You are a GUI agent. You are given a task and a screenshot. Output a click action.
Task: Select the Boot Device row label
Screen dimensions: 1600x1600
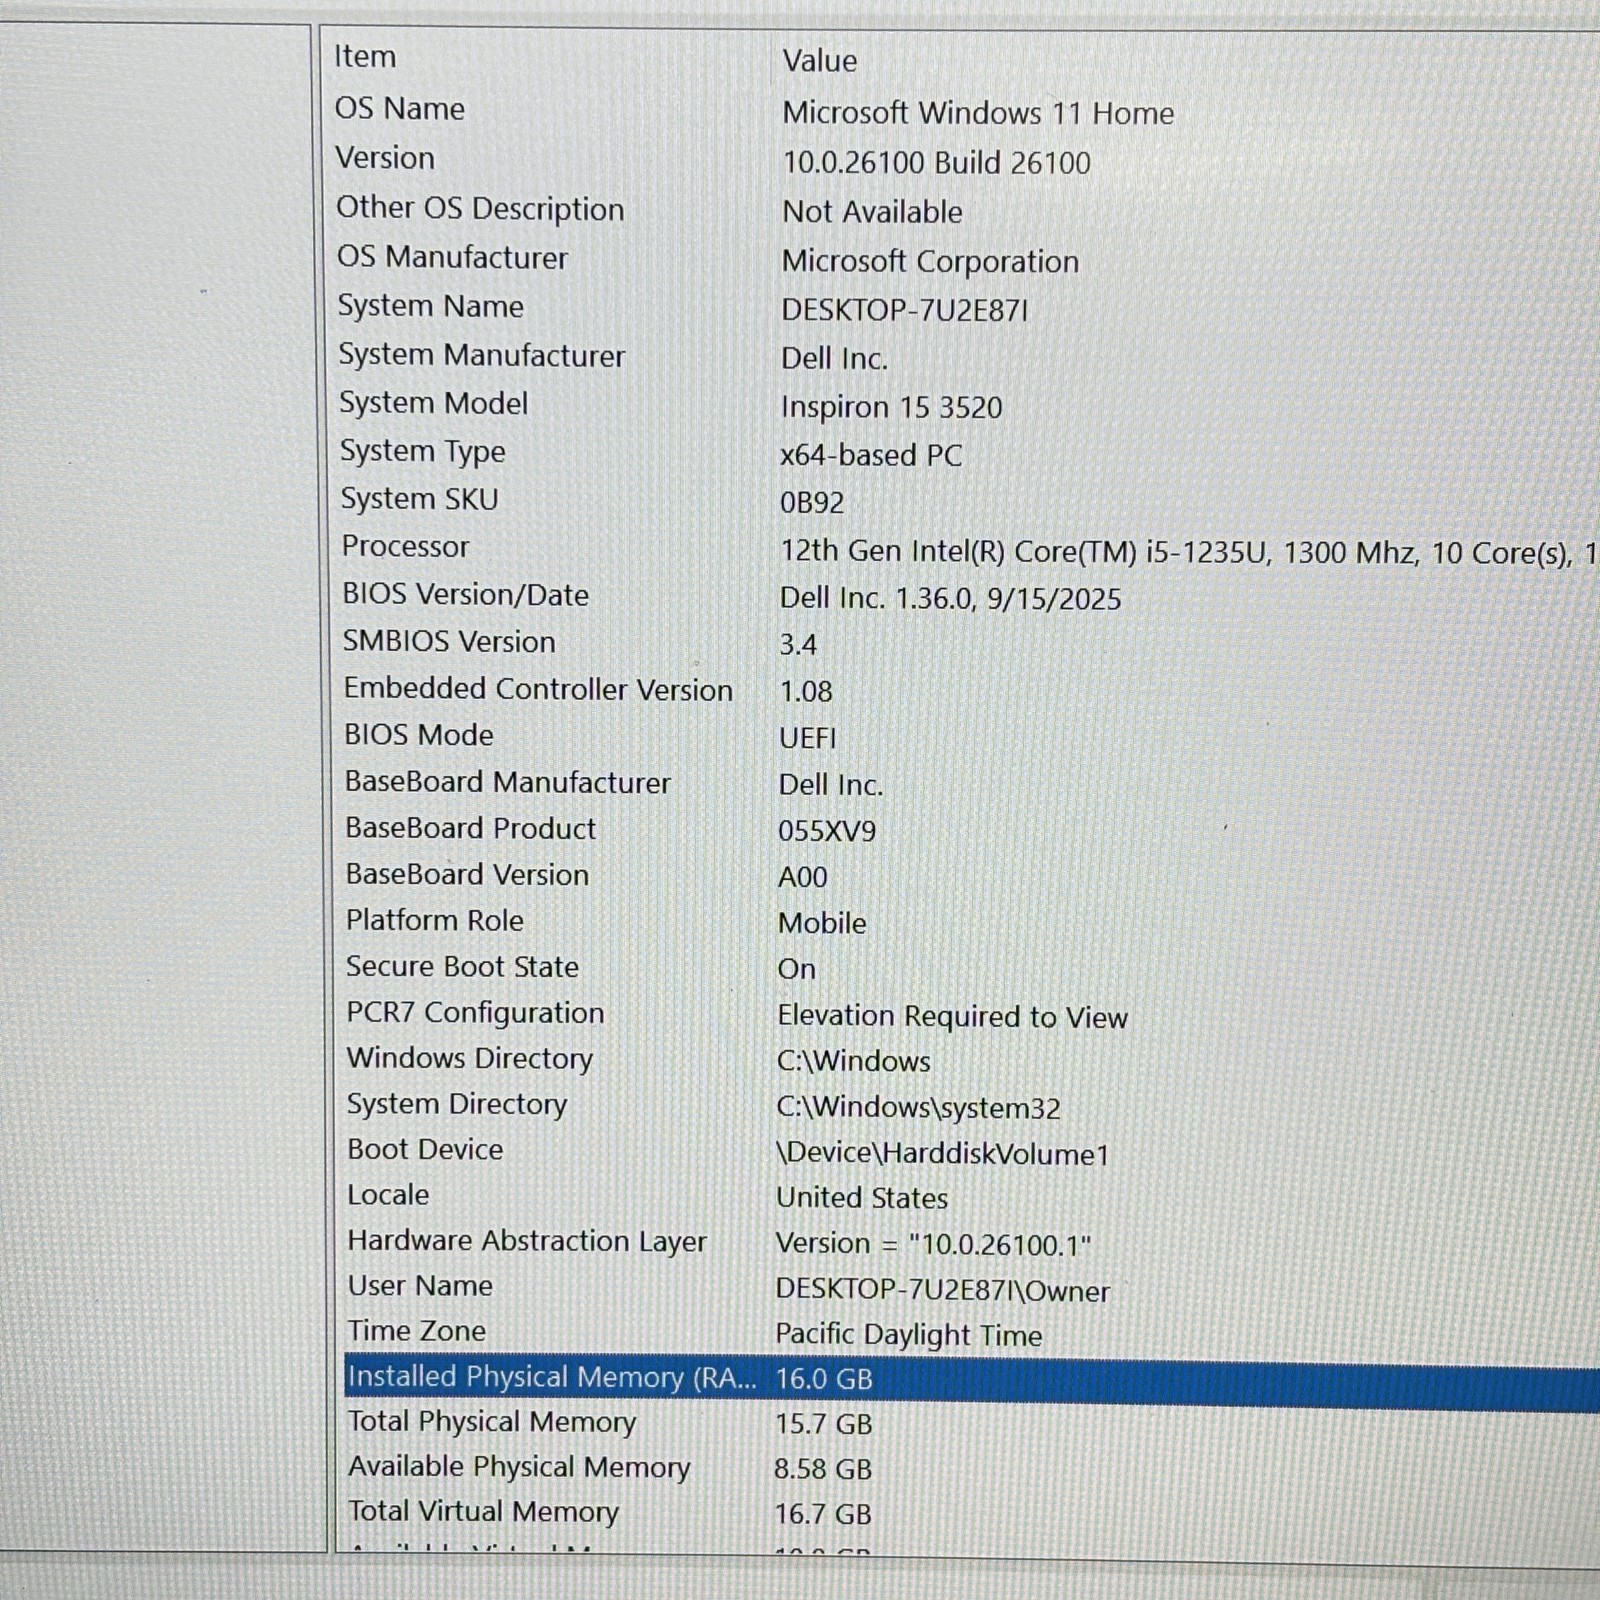[x=424, y=1149]
